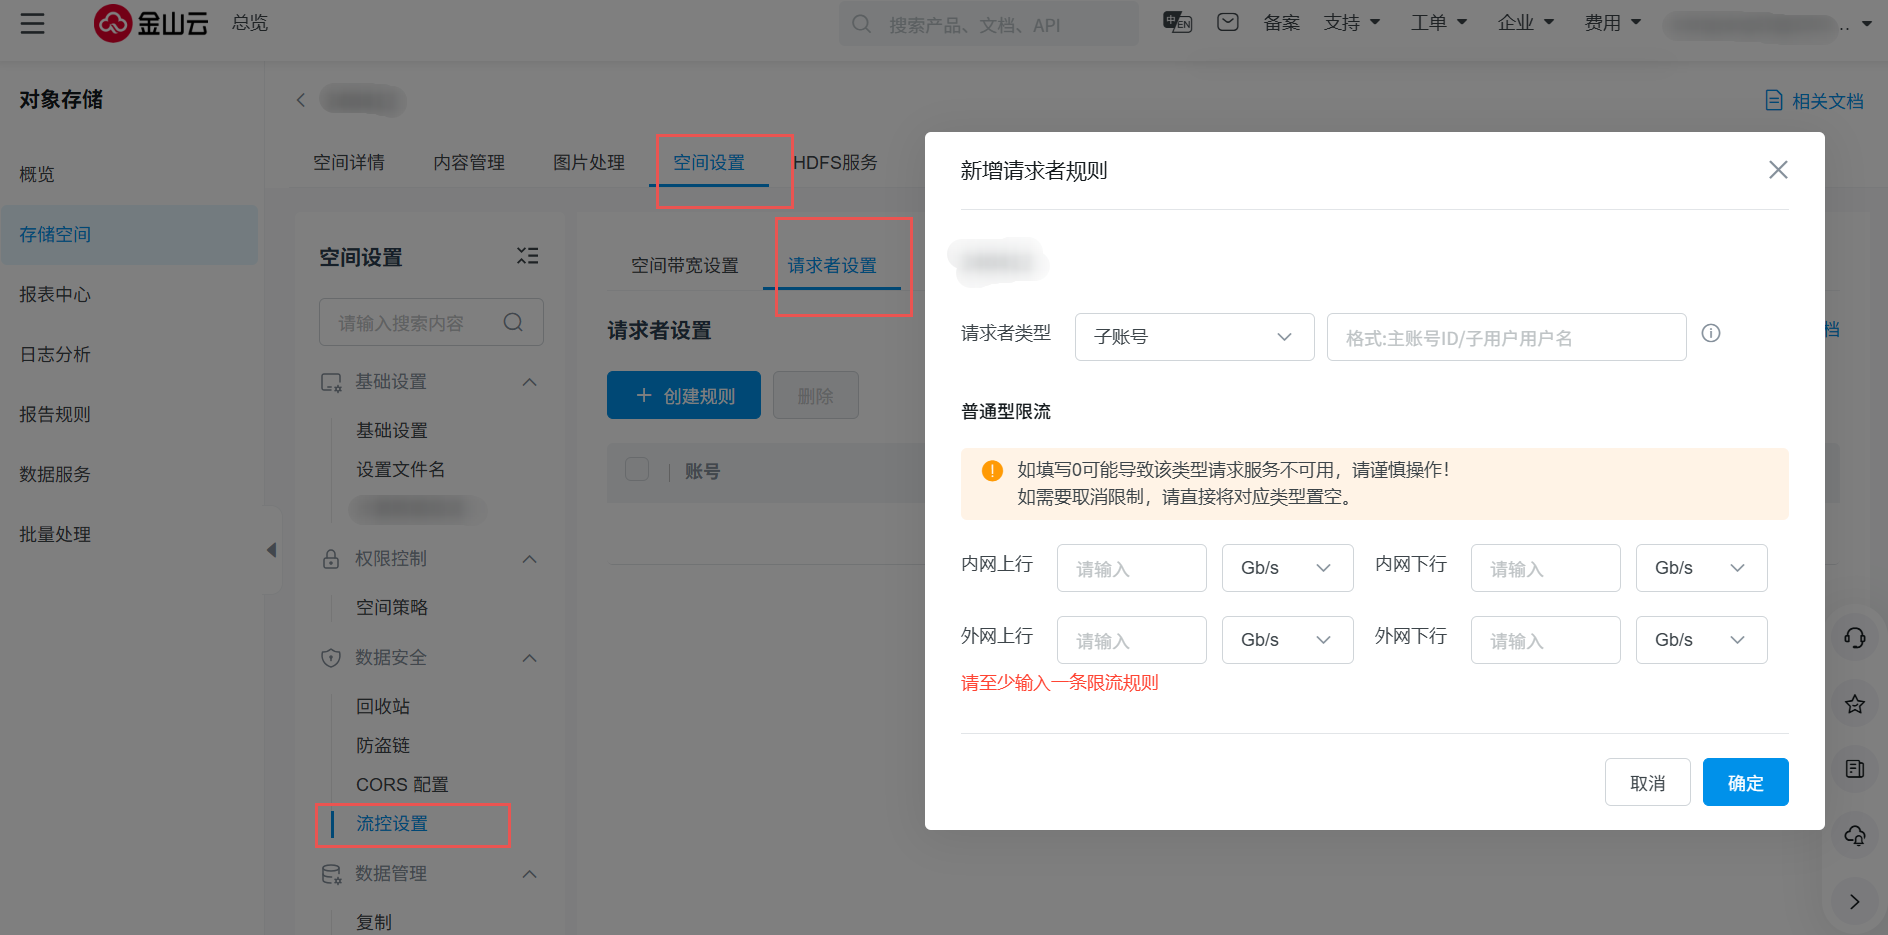
Task: Switch to the 空间带宽设置 tab
Action: coord(684,265)
